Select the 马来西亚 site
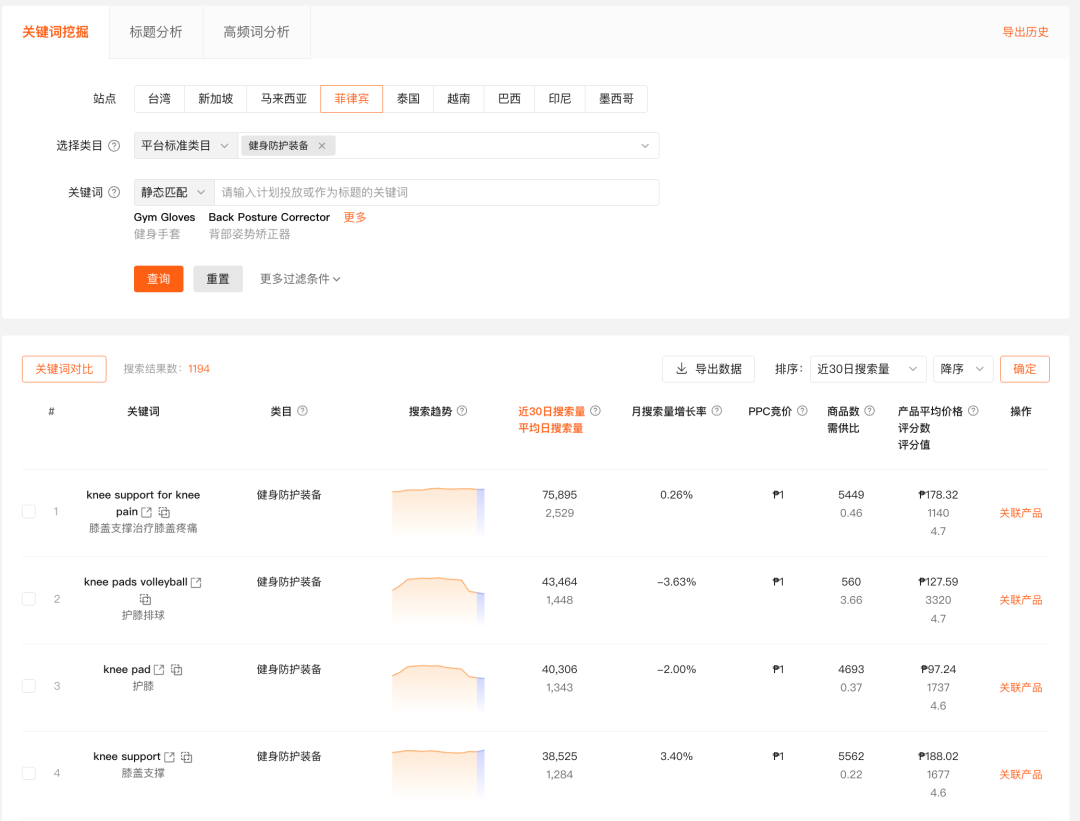This screenshot has height=821, width=1080. click(x=284, y=98)
